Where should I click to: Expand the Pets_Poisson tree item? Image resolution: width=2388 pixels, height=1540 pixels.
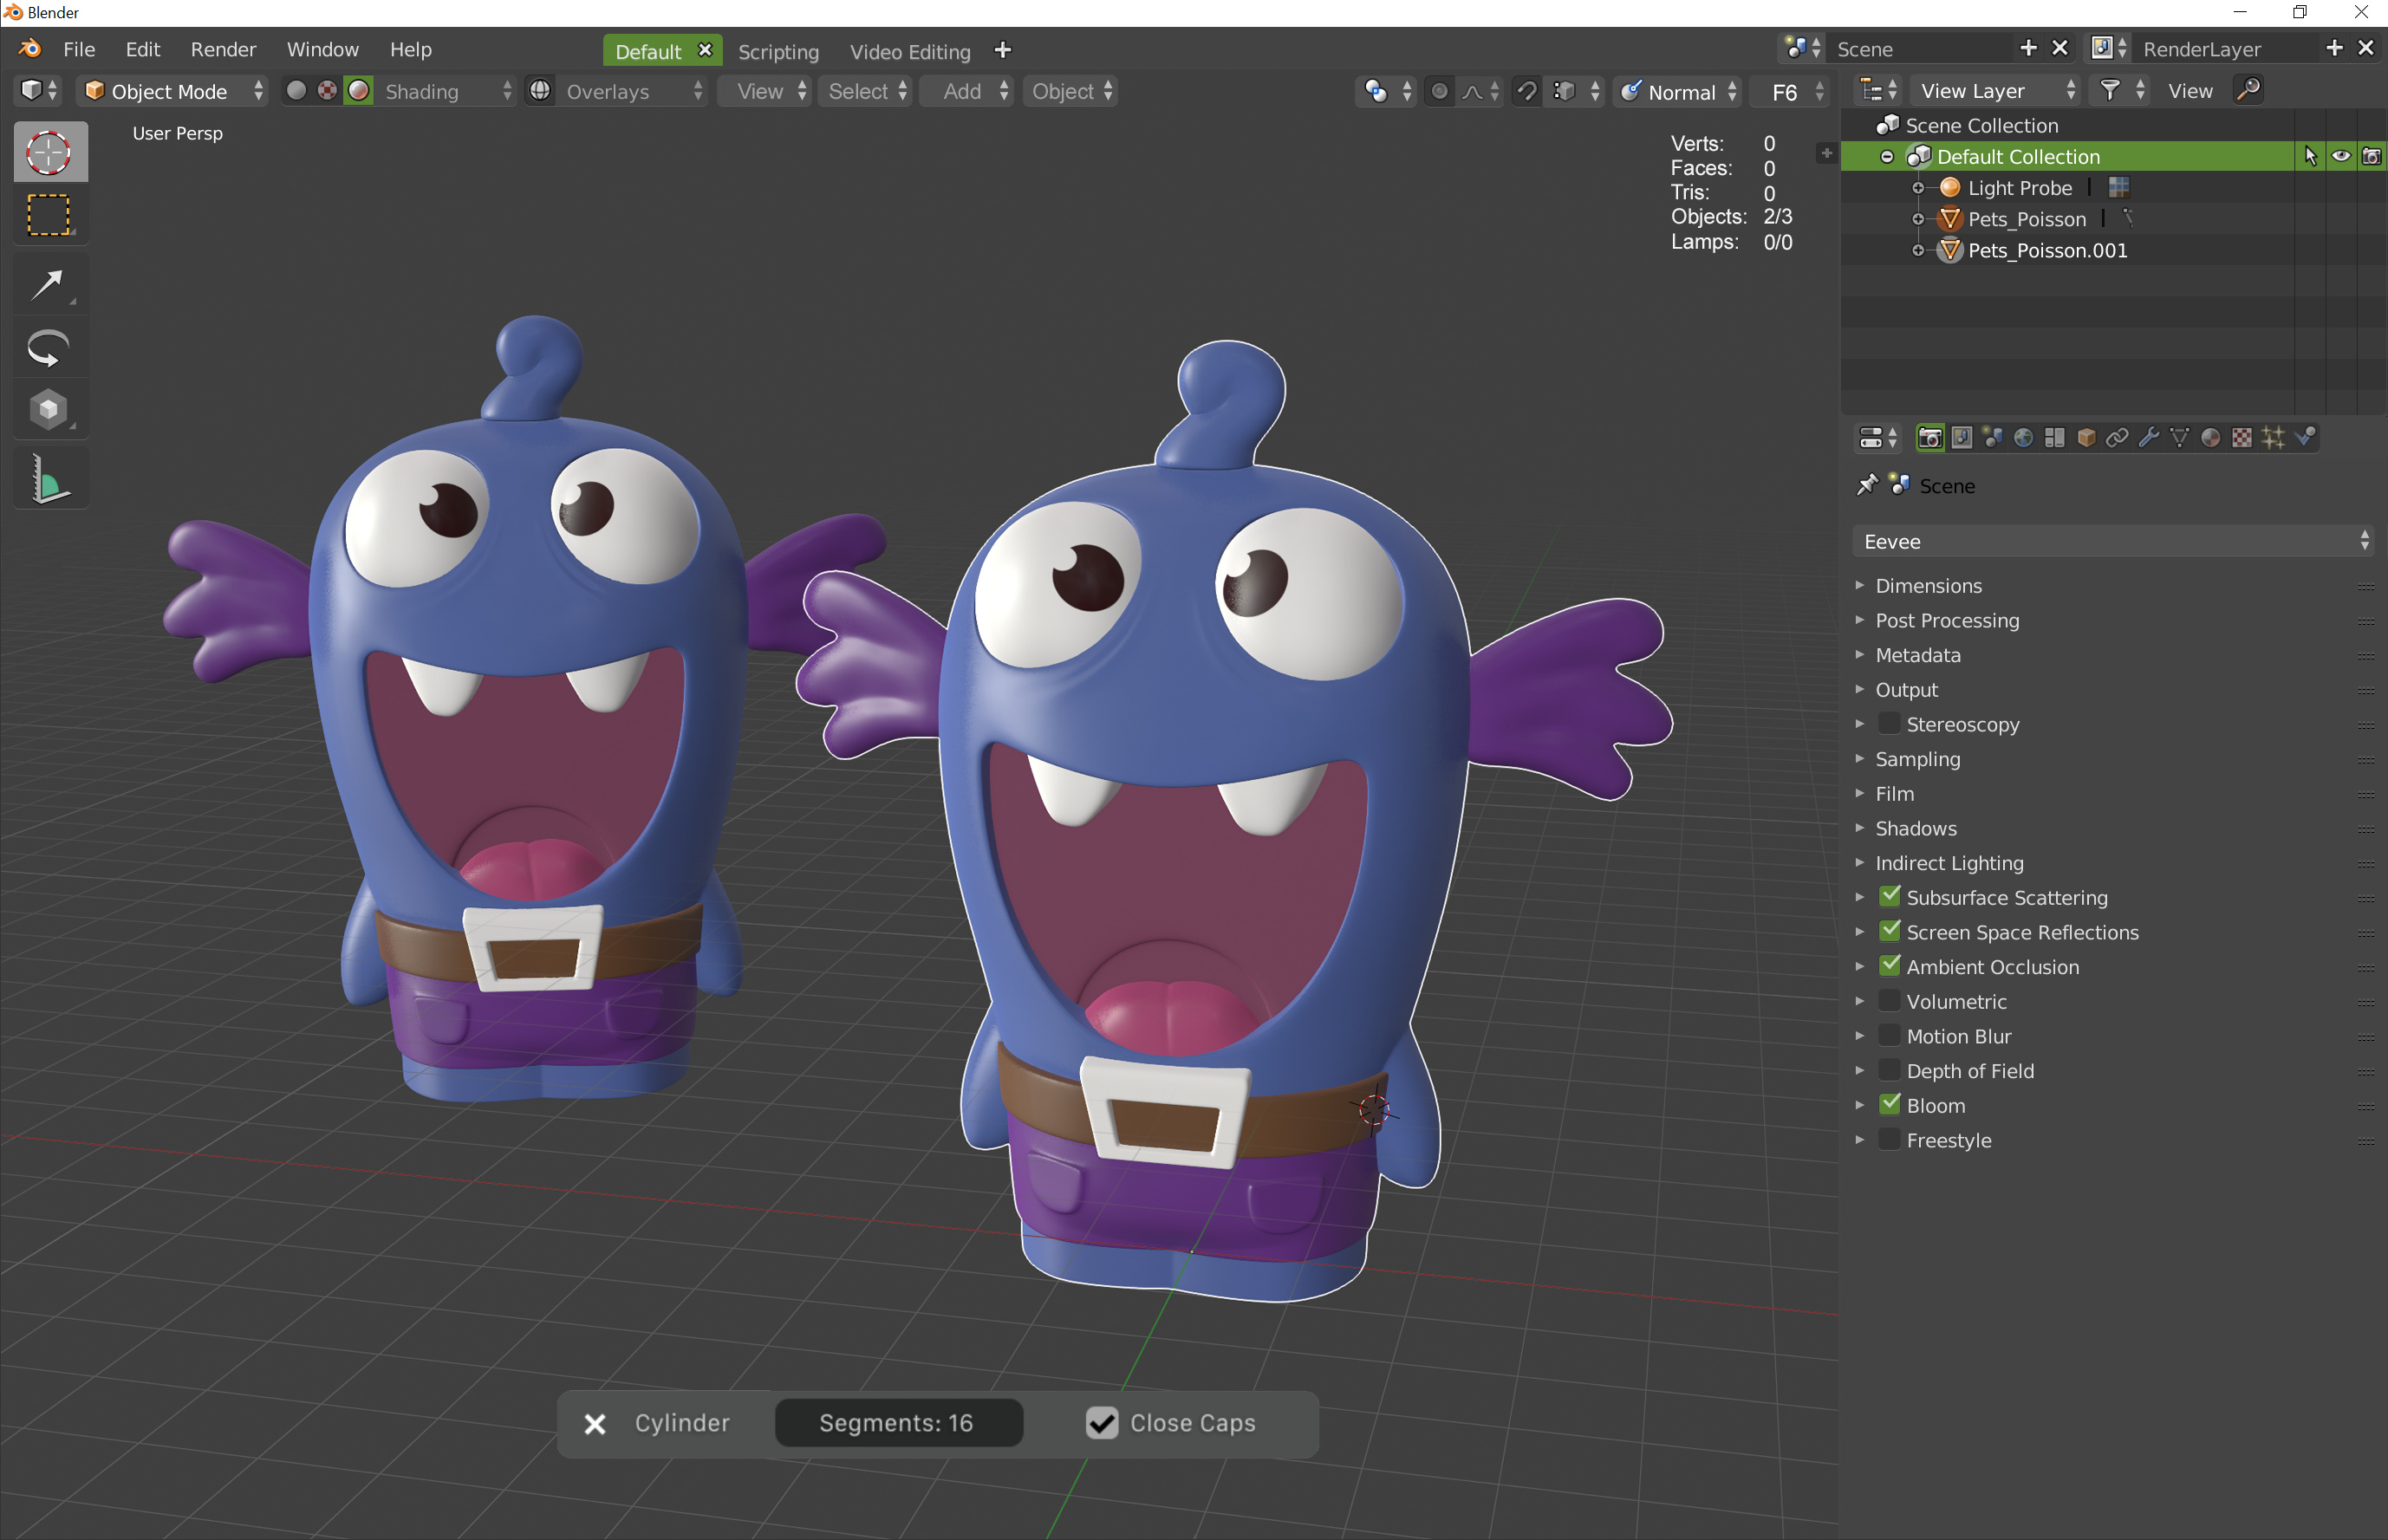1917,219
